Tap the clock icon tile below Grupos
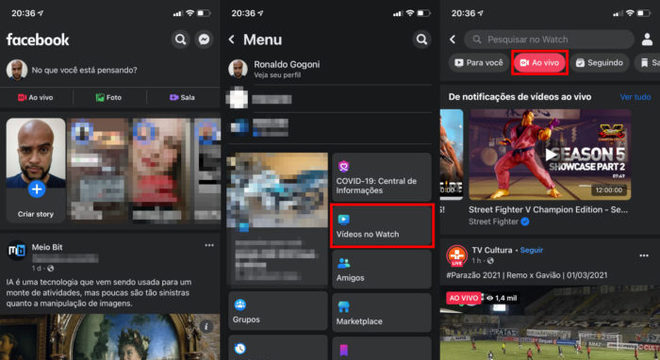Screen dimensions: 660x360 click(278, 348)
